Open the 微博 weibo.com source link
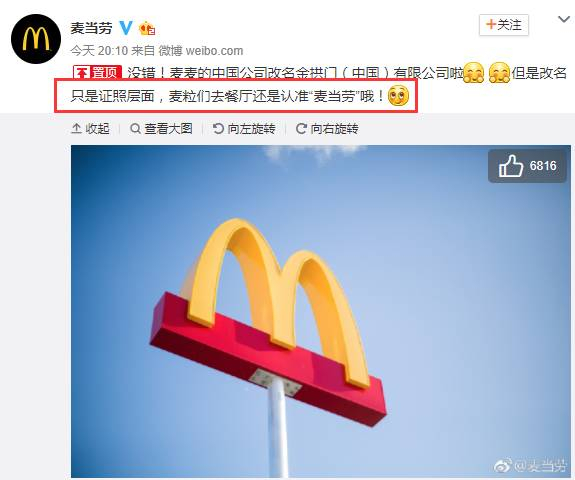 pos(201,51)
